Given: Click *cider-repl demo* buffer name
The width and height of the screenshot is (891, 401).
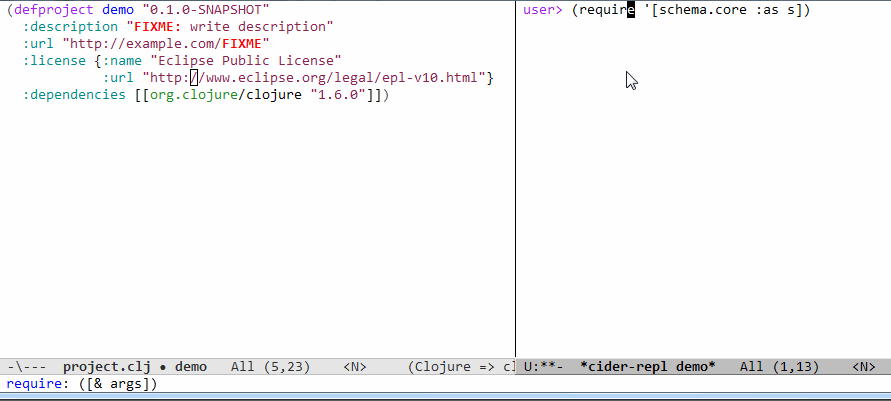Looking at the screenshot, I should click(647, 367).
